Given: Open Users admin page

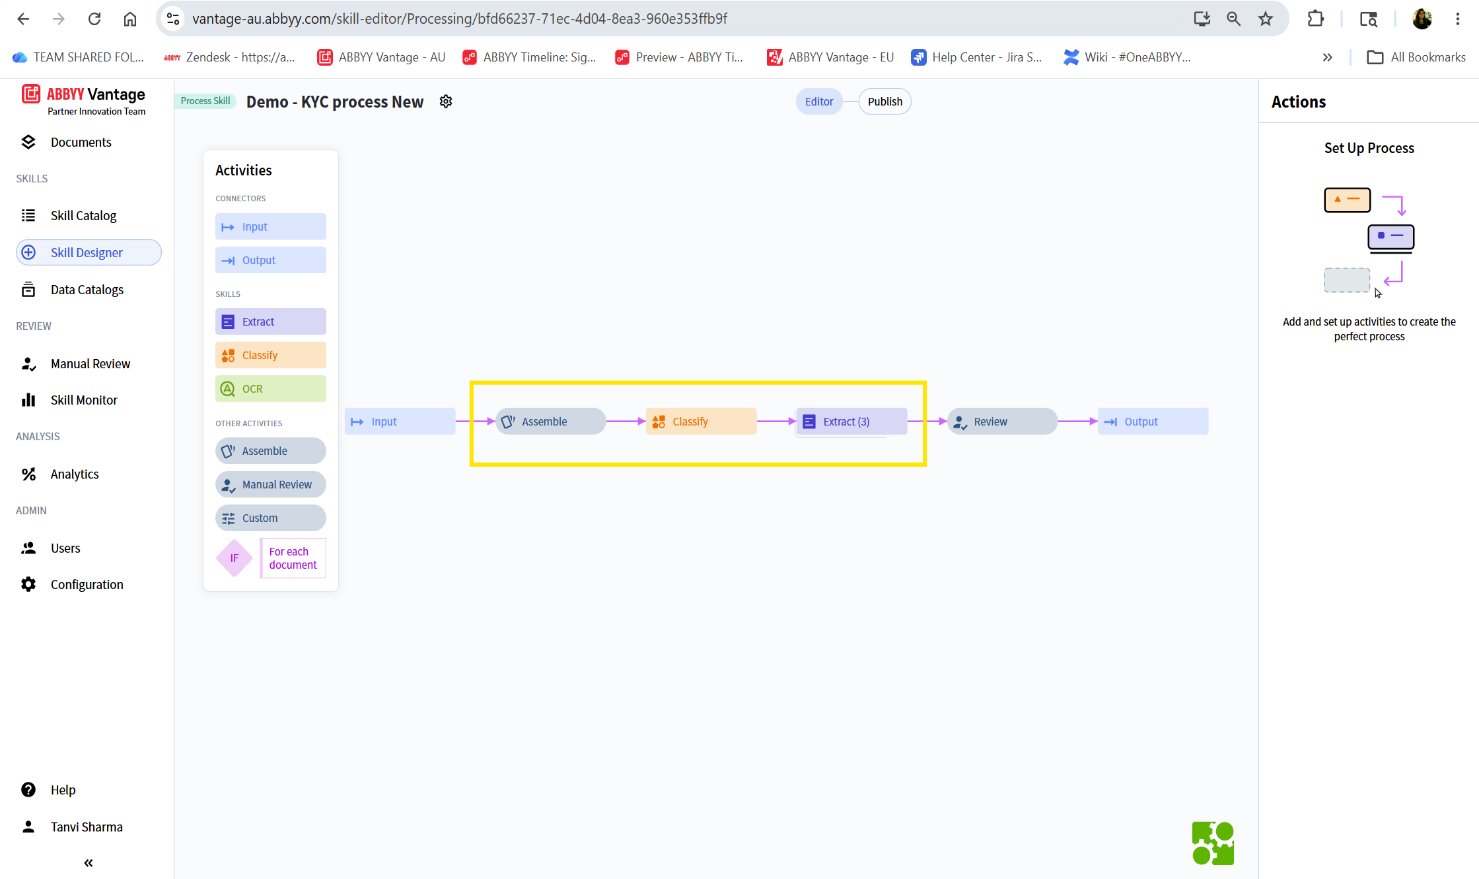Looking at the screenshot, I should tap(66, 548).
